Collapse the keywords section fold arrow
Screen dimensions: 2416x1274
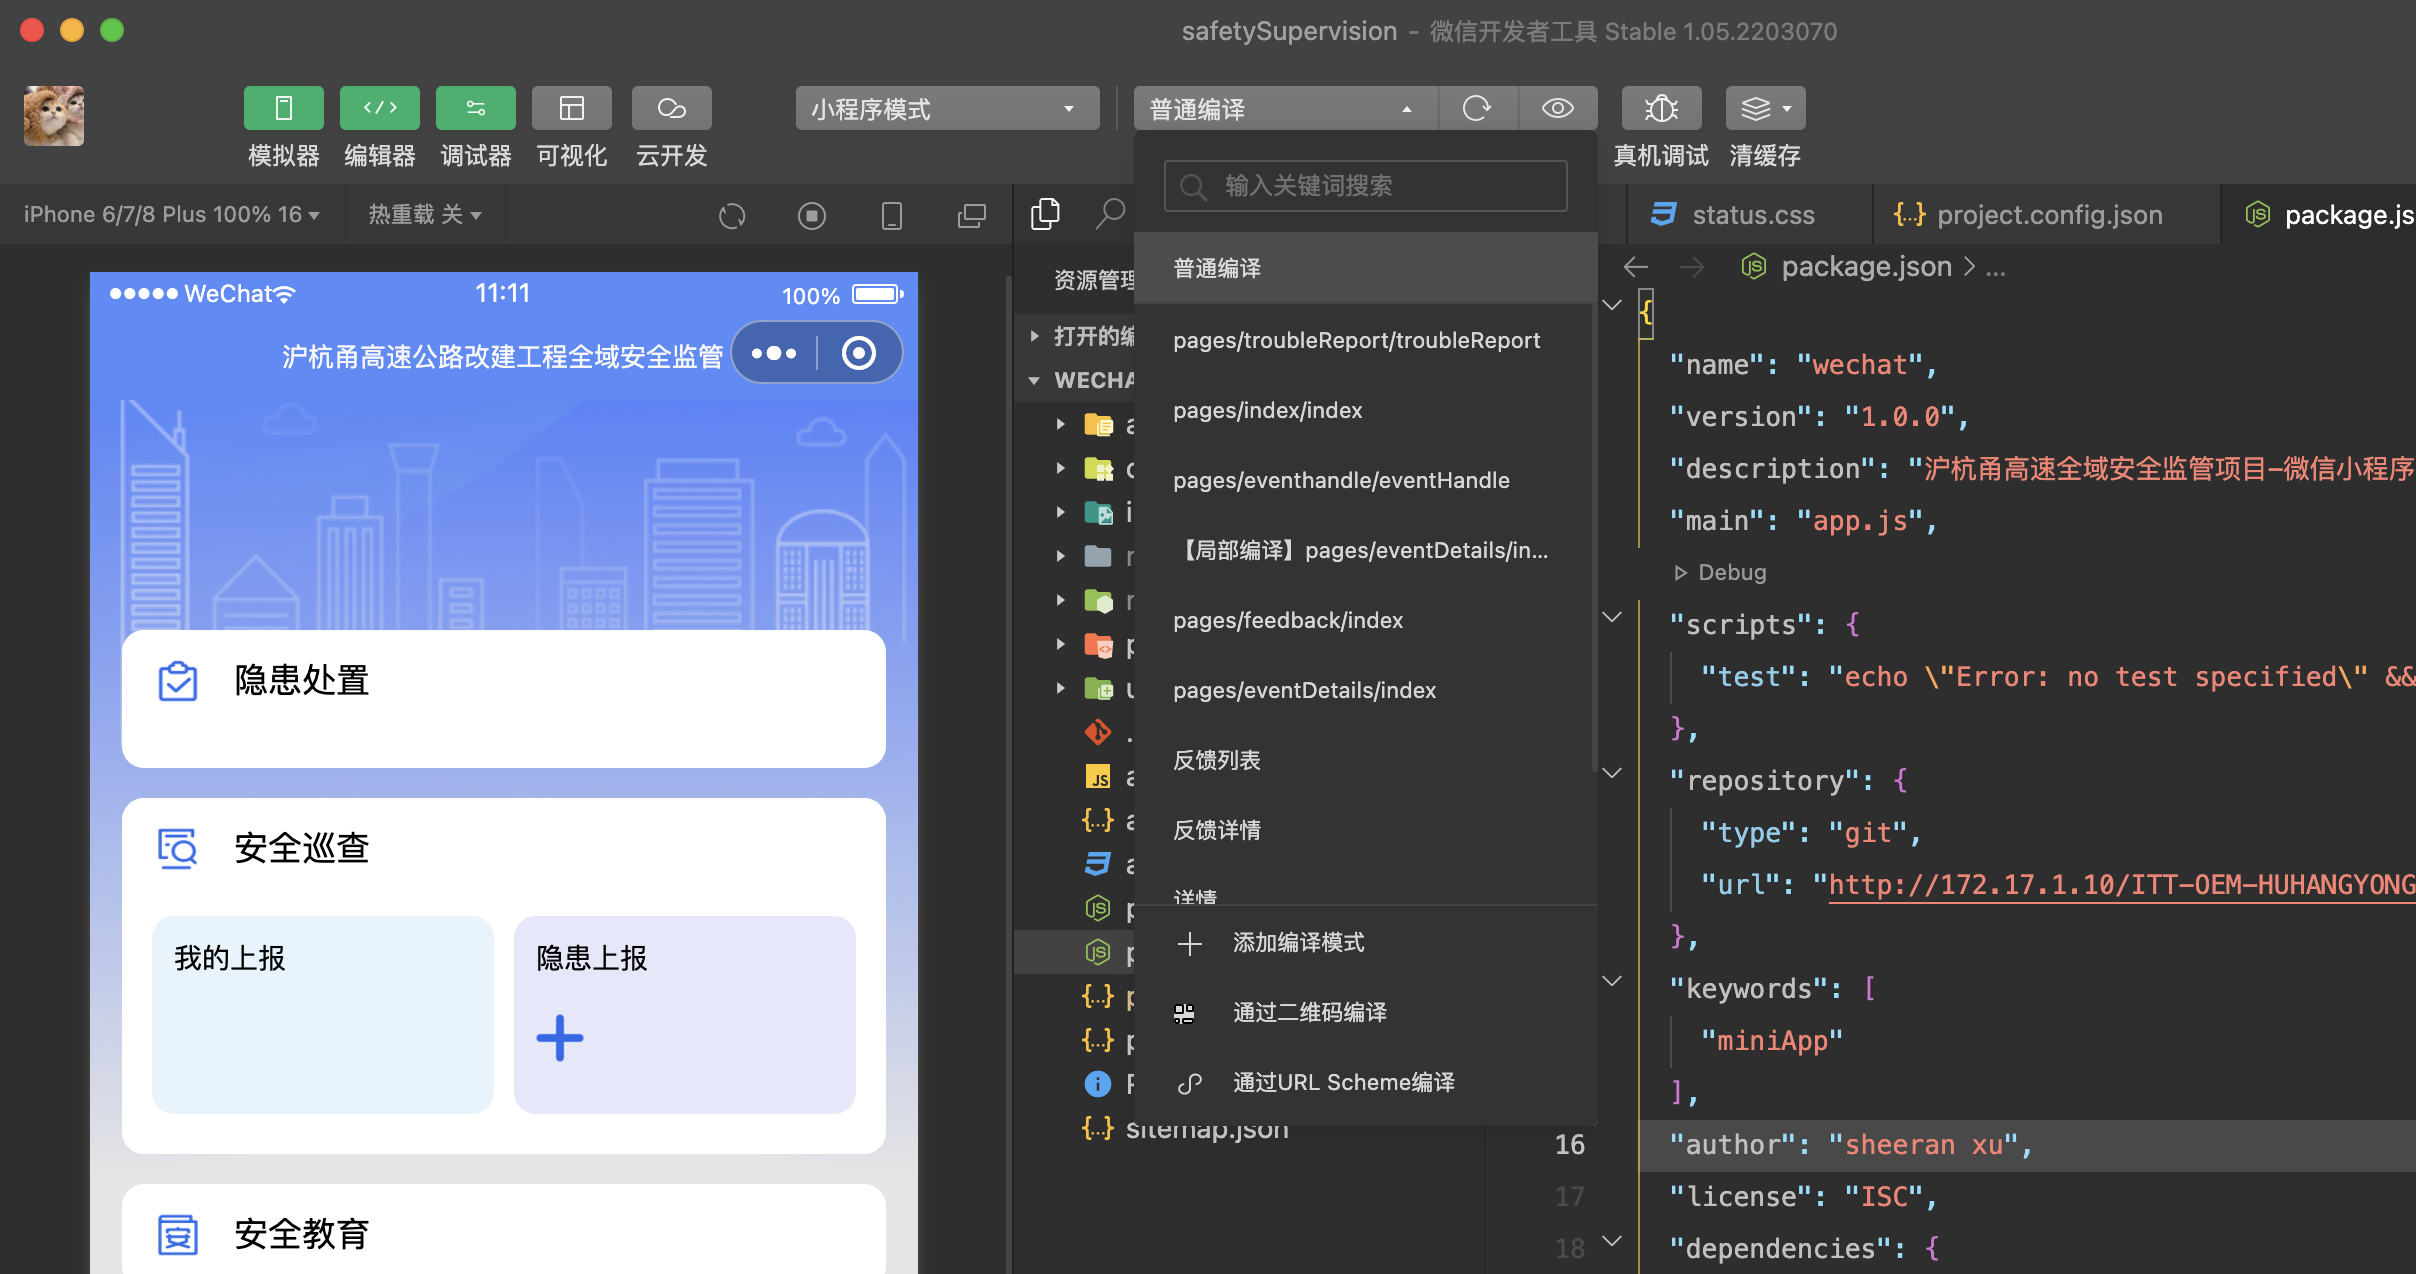click(x=1612, y=981)
